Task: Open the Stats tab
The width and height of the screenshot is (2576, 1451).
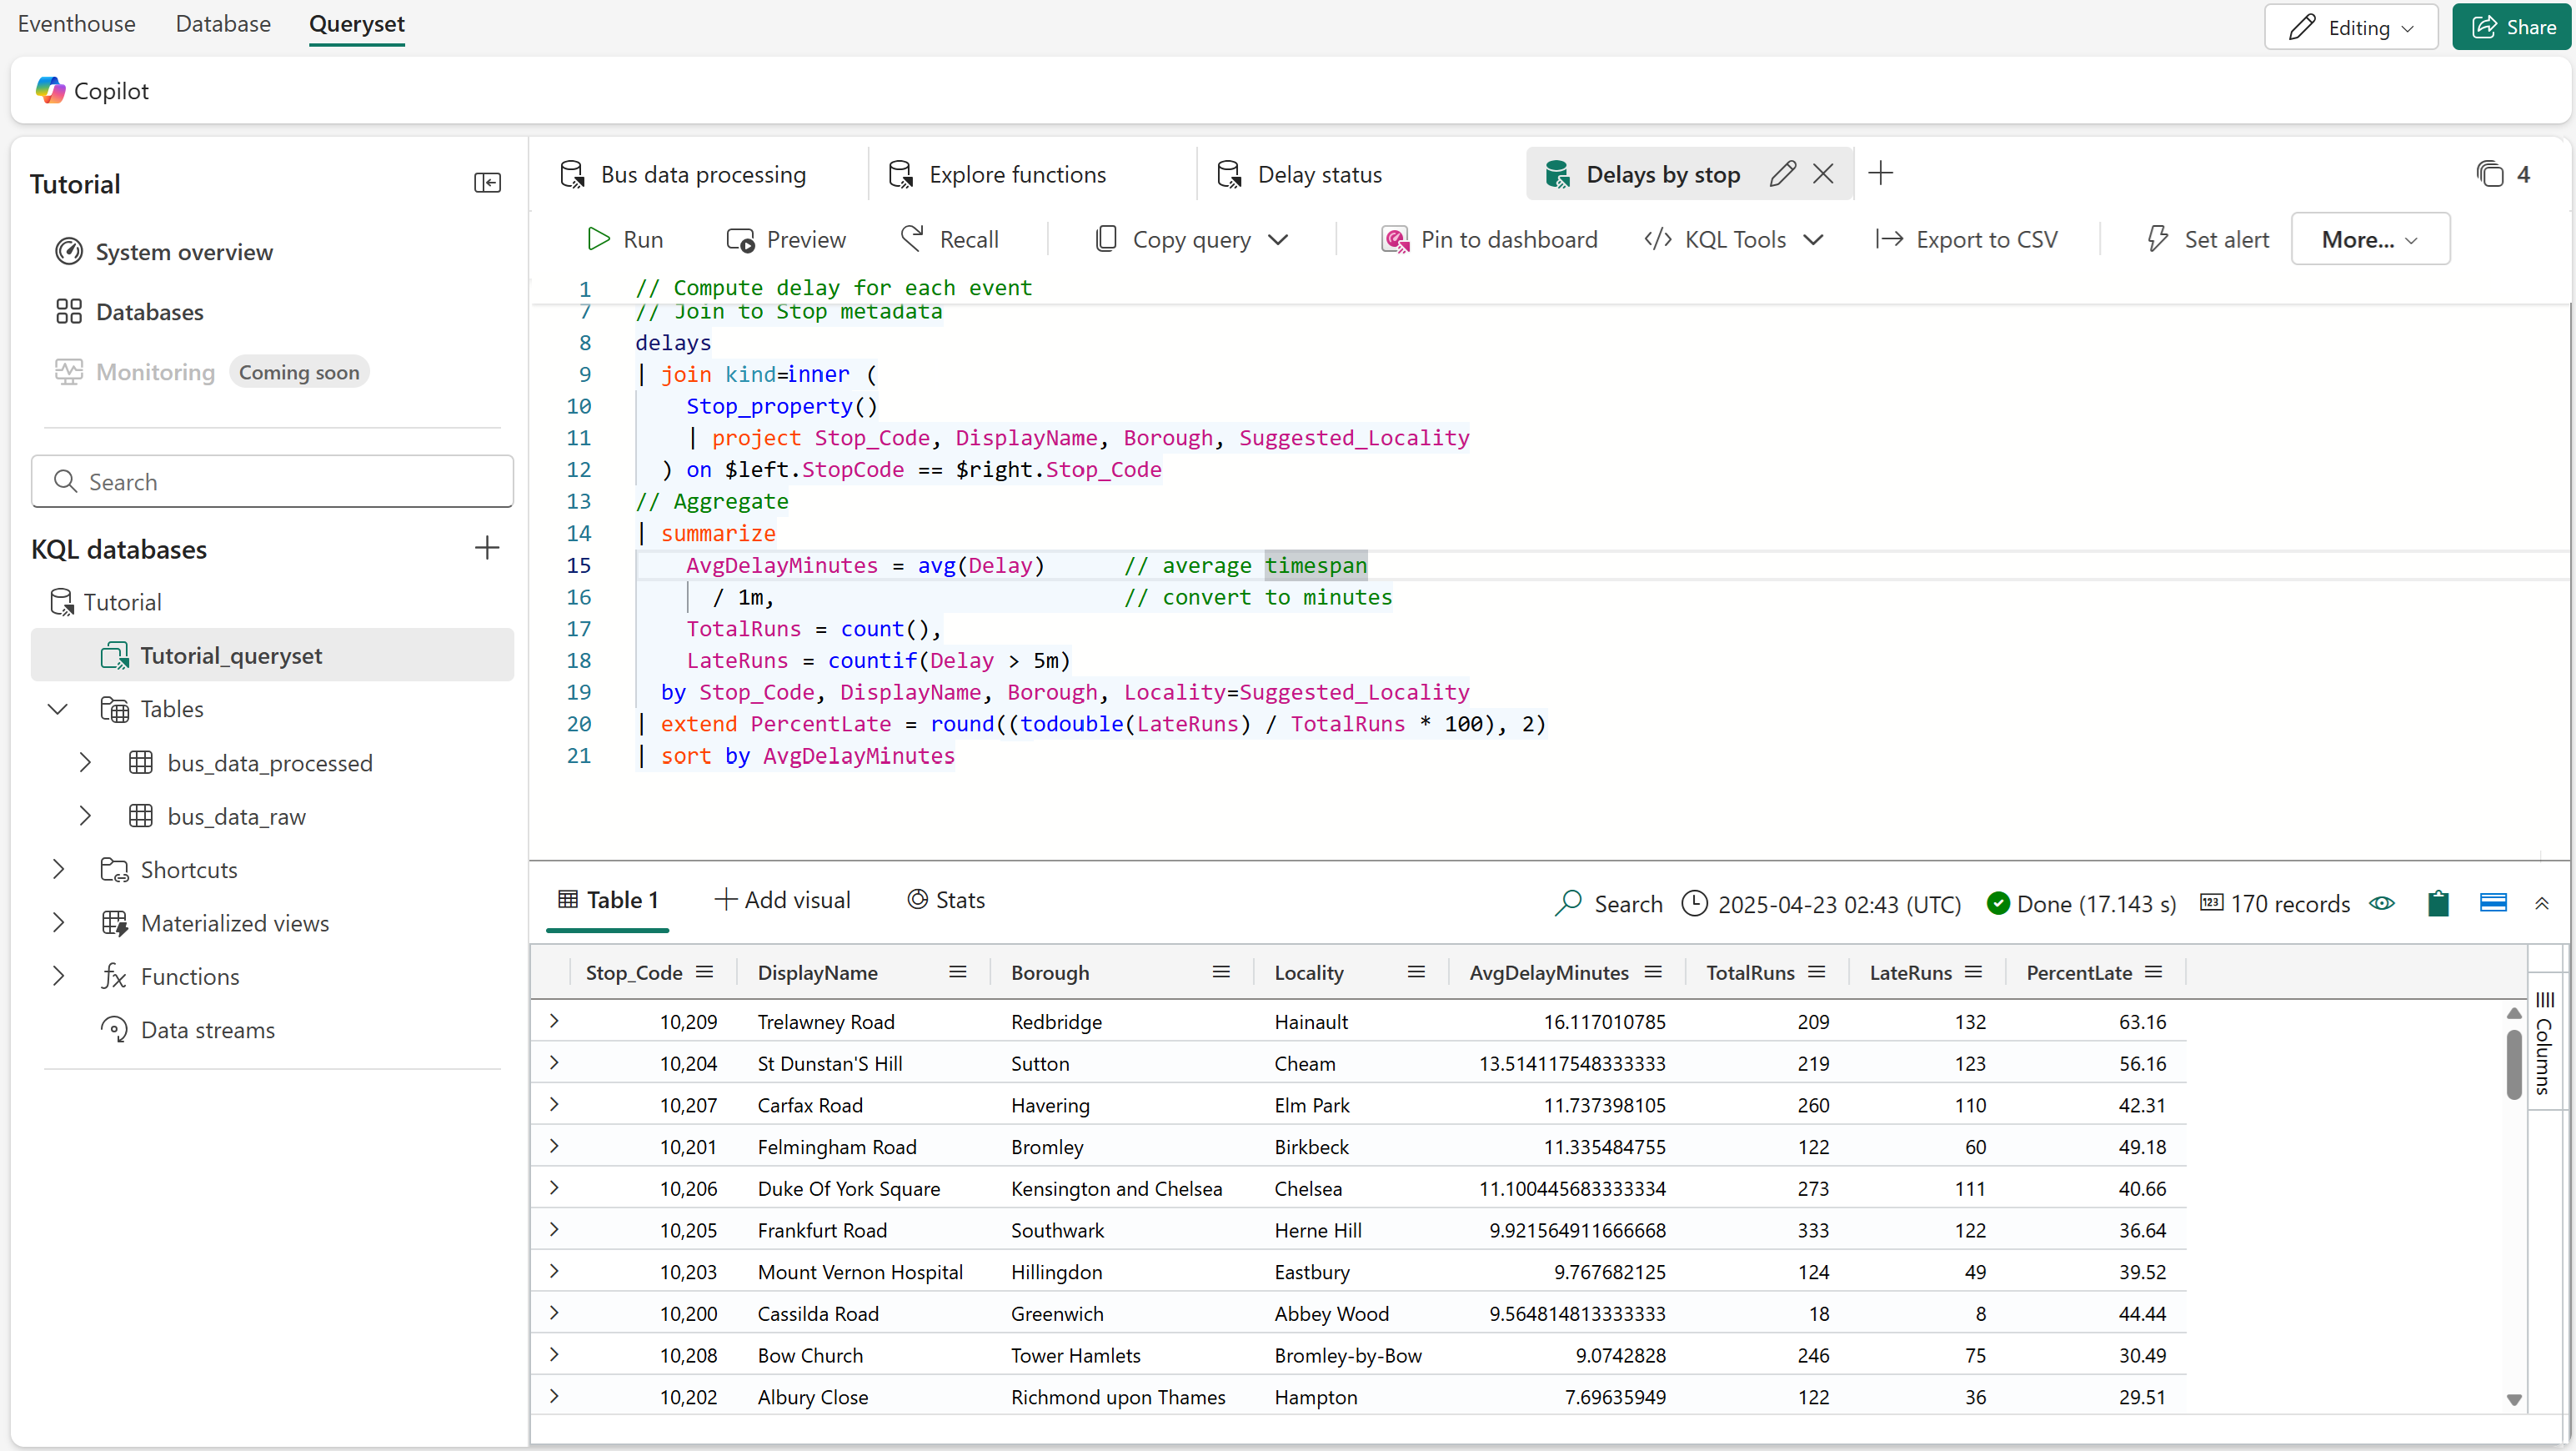Action: click(946, 900)
